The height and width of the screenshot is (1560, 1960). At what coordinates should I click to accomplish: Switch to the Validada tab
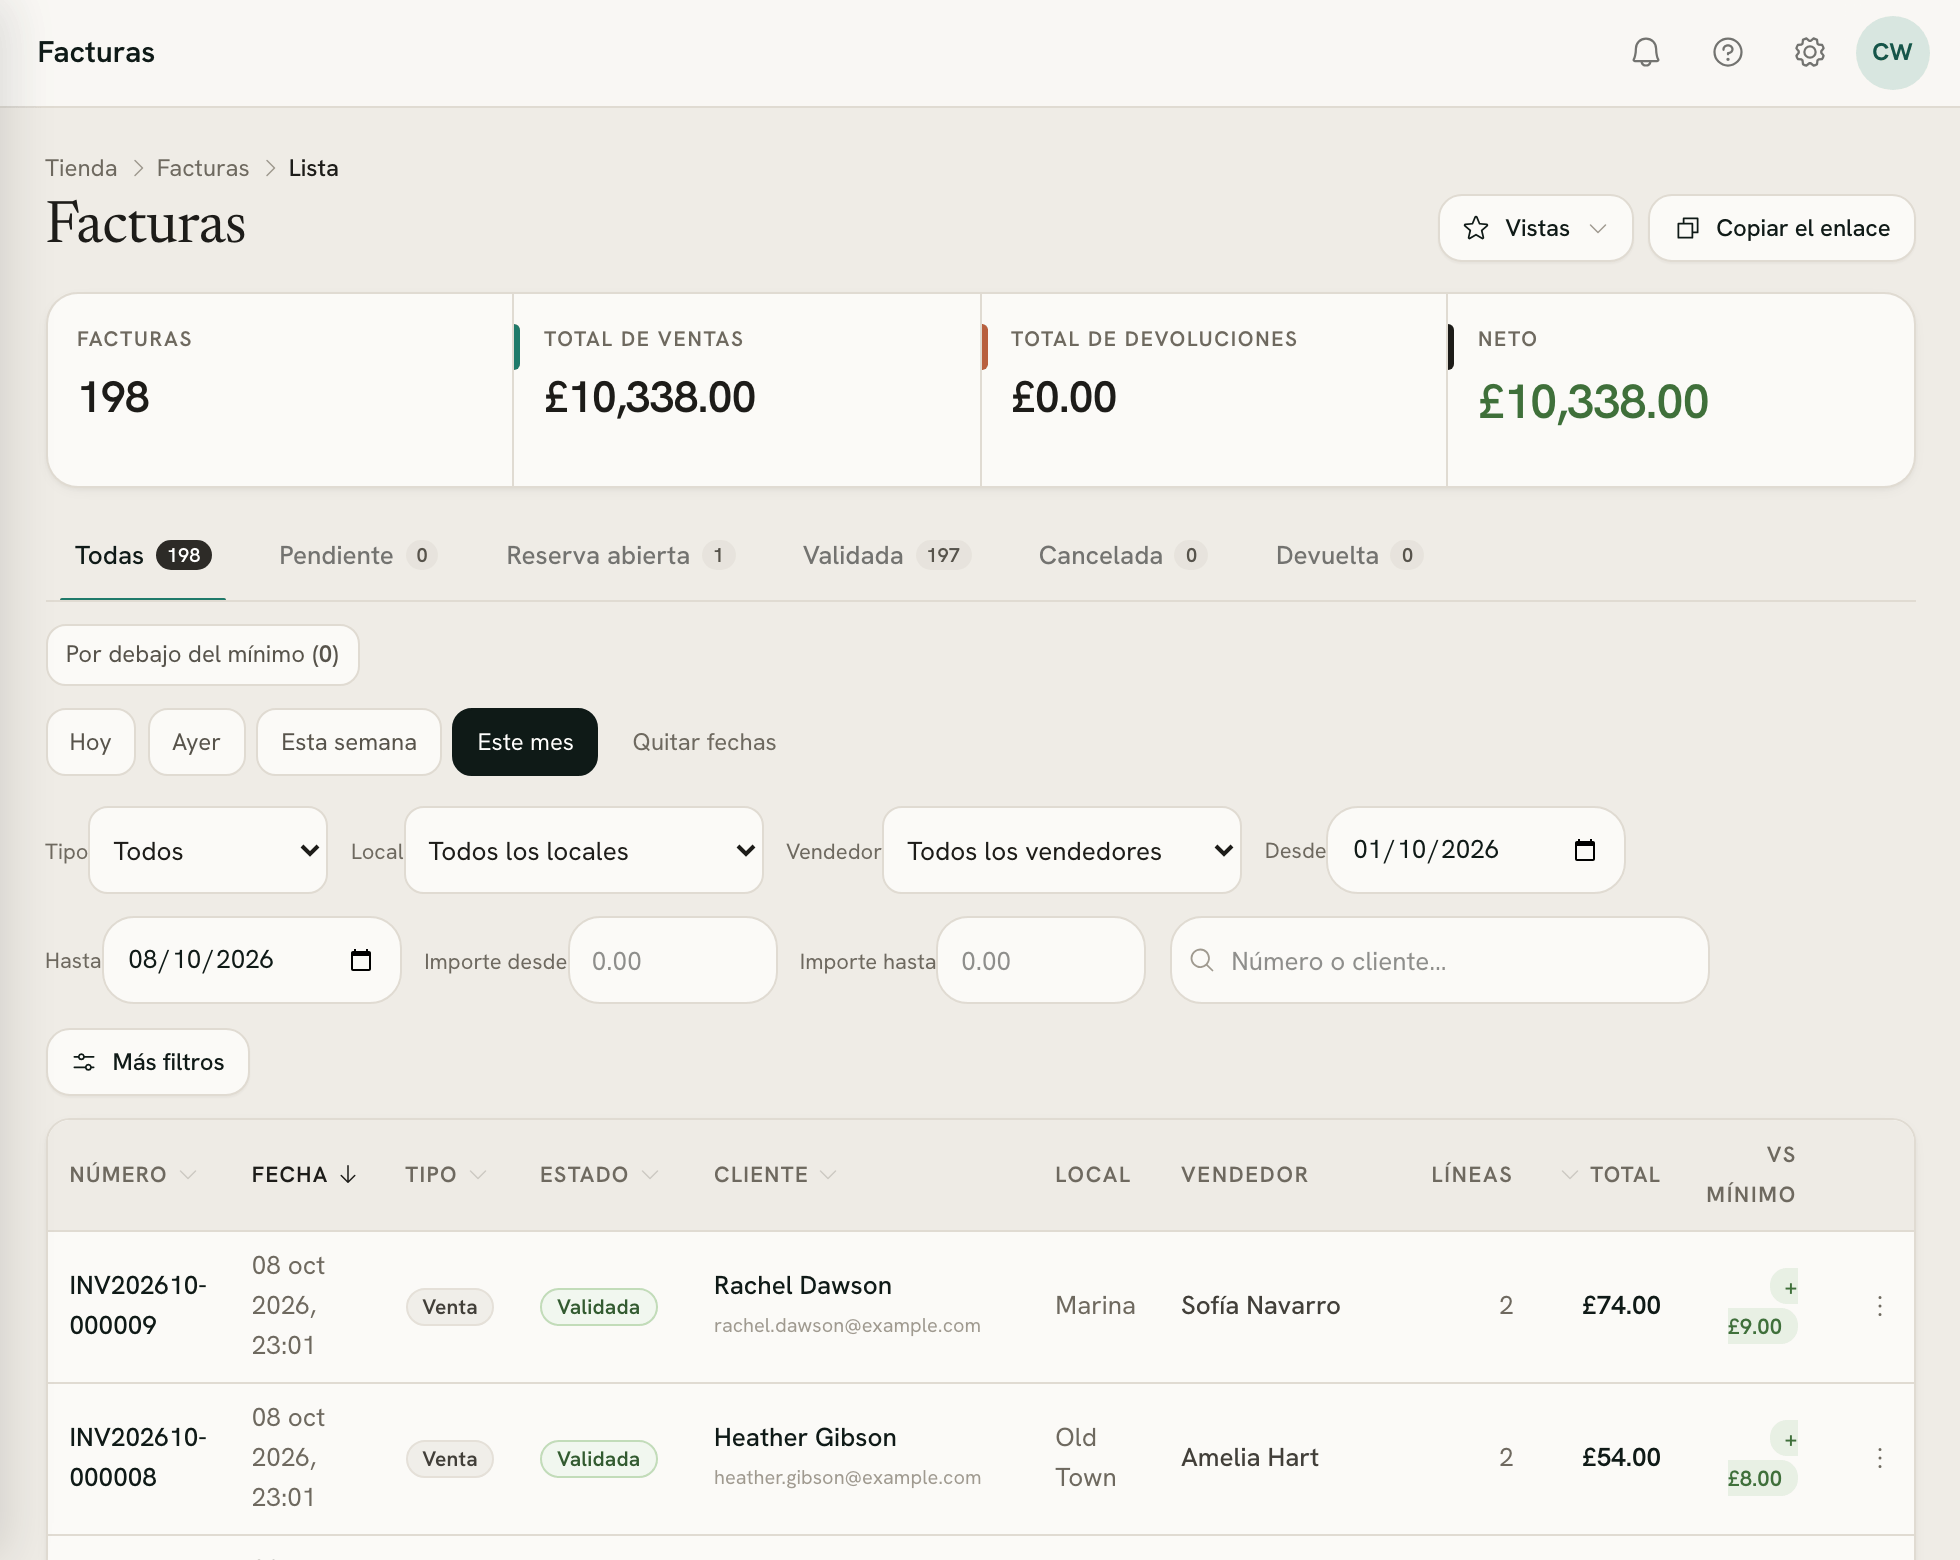coord(886,555)
